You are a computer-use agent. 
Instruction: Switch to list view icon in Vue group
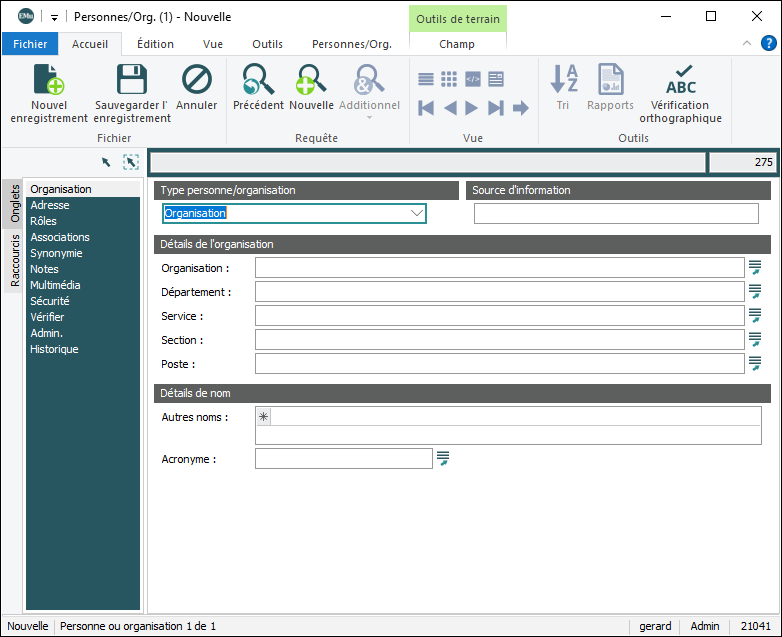click(426, 79)
